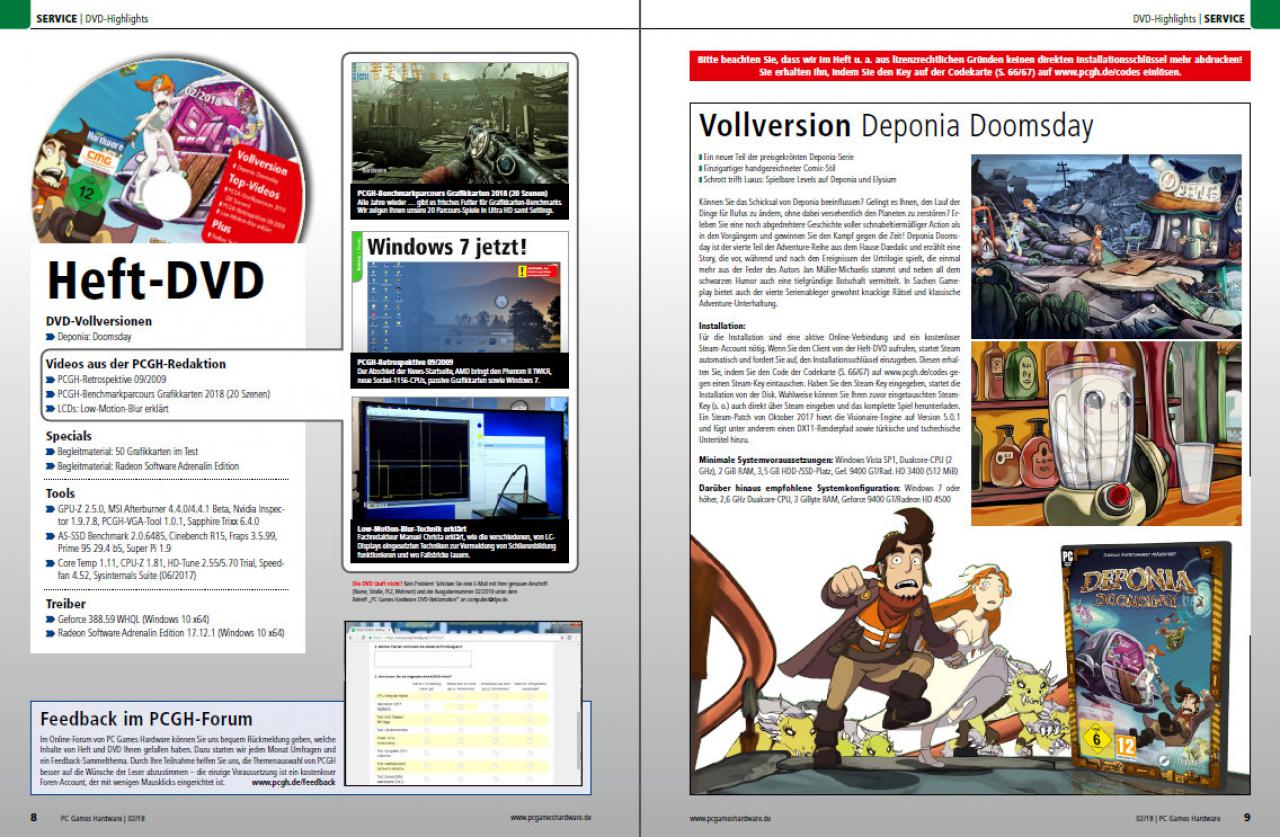The height and width of the screenshot is (837, 1280).
Task: Open the forum survey screenshot thumbnail
Action: pos(463,705)
